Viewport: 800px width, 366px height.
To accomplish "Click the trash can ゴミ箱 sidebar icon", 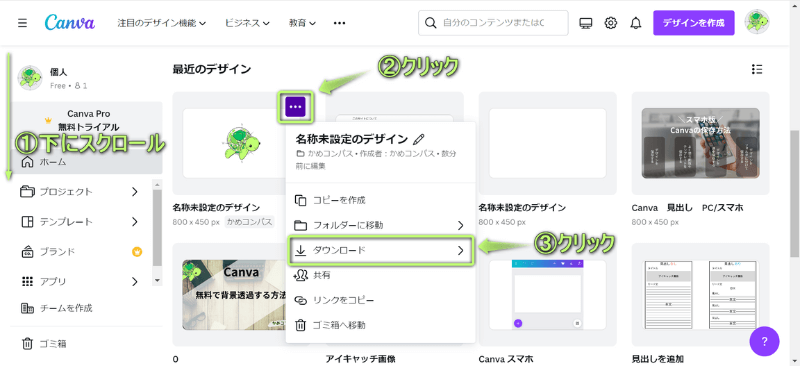I will pos(27,344).
